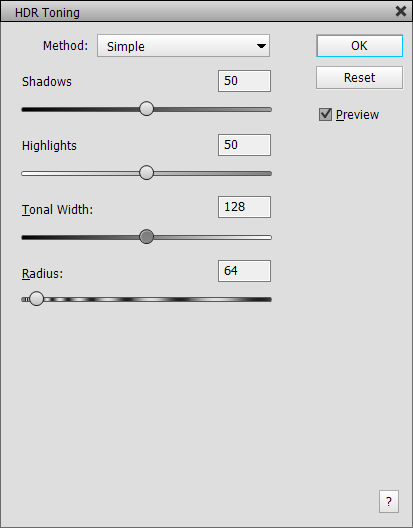Screen dimensions: 413x528
Task: Confirm the settings with OK
Action: coord(359,45)
